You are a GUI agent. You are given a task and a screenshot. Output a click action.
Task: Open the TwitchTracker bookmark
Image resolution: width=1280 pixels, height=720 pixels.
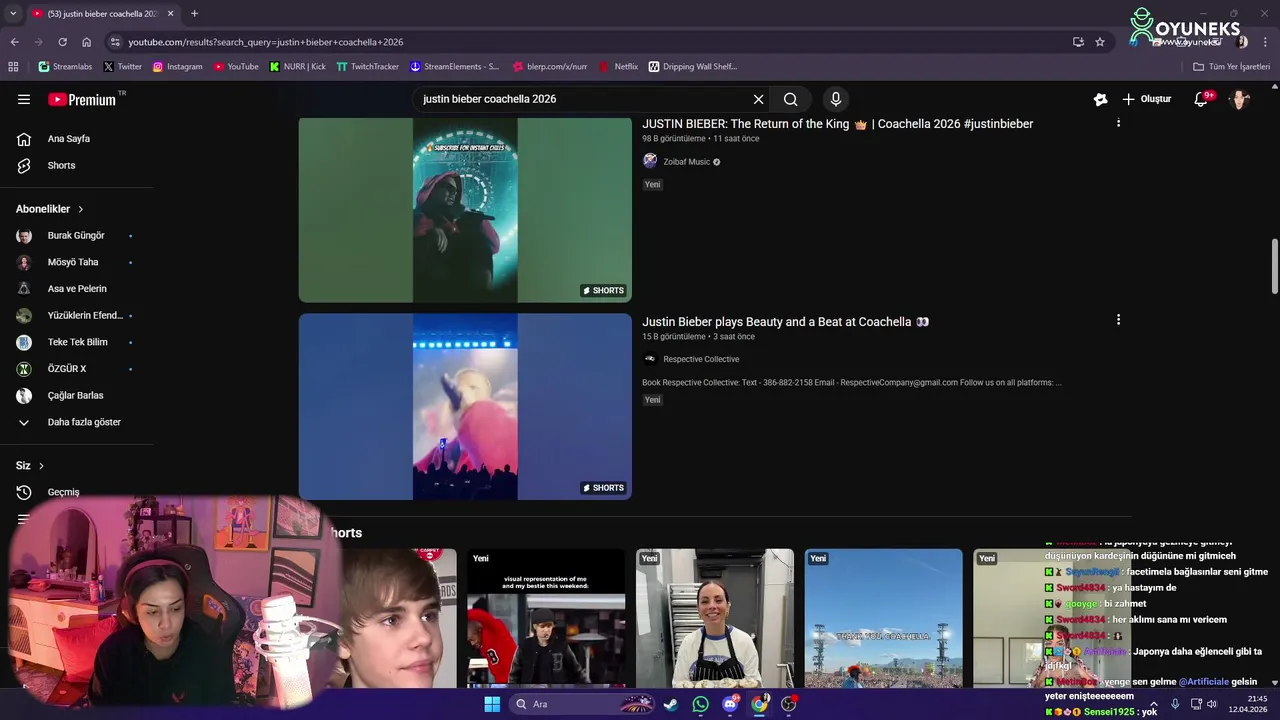point(367,67)
